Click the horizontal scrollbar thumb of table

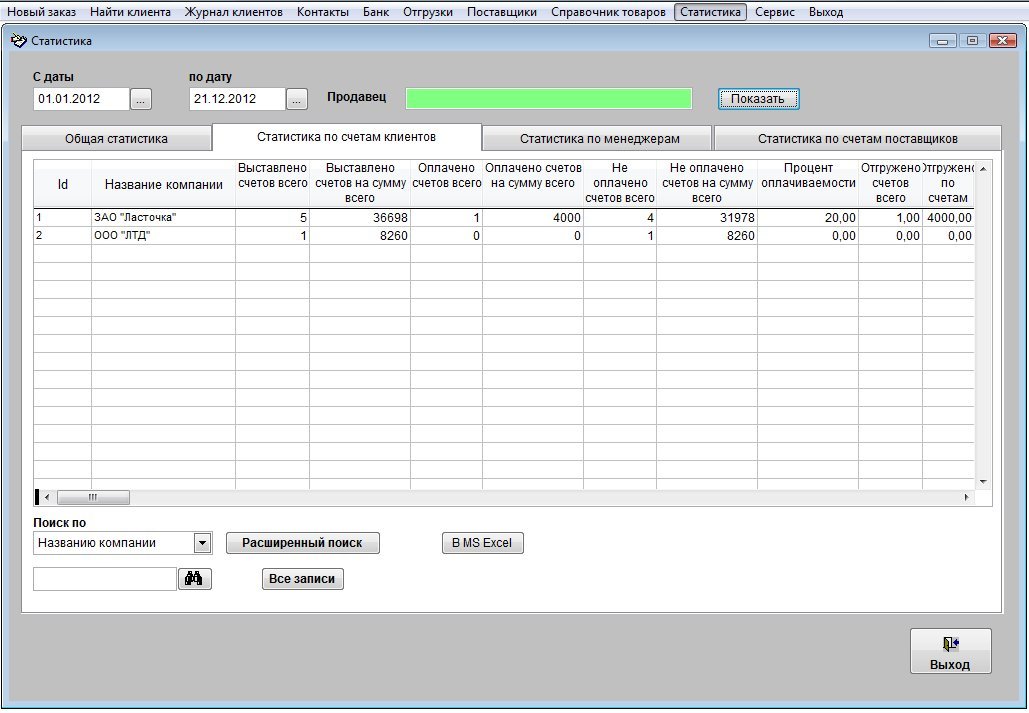(93, 497)
